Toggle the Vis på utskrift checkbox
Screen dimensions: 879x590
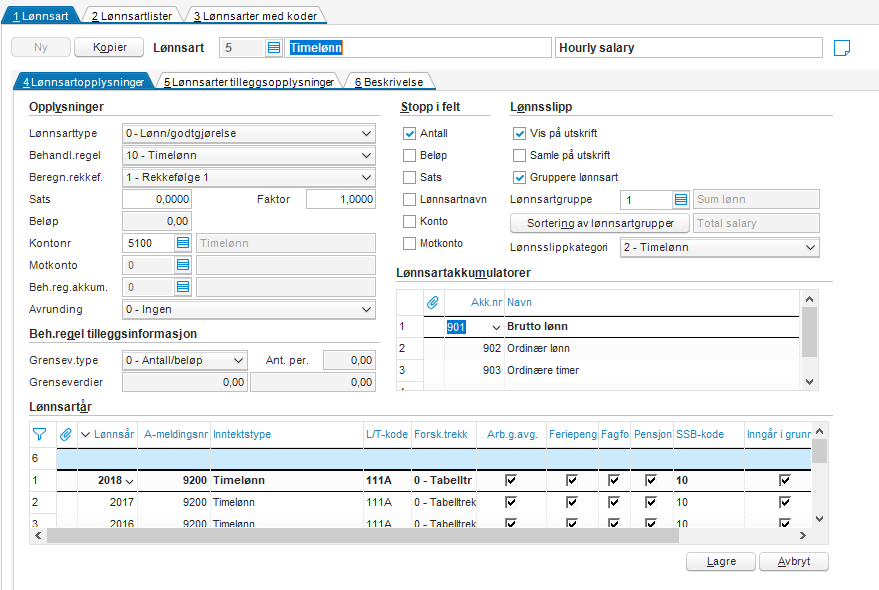[520, 133]
